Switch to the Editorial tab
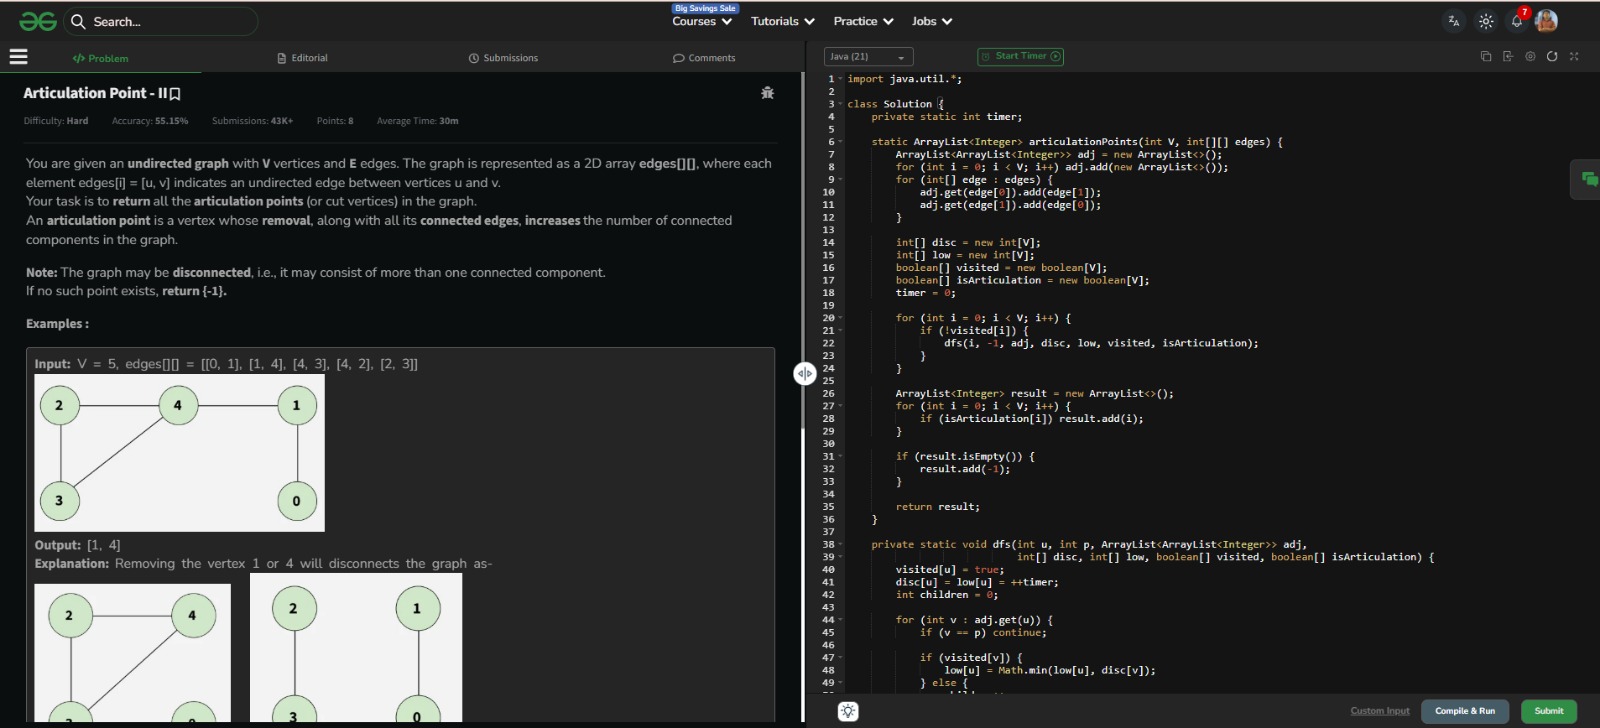 pos(303,58)
